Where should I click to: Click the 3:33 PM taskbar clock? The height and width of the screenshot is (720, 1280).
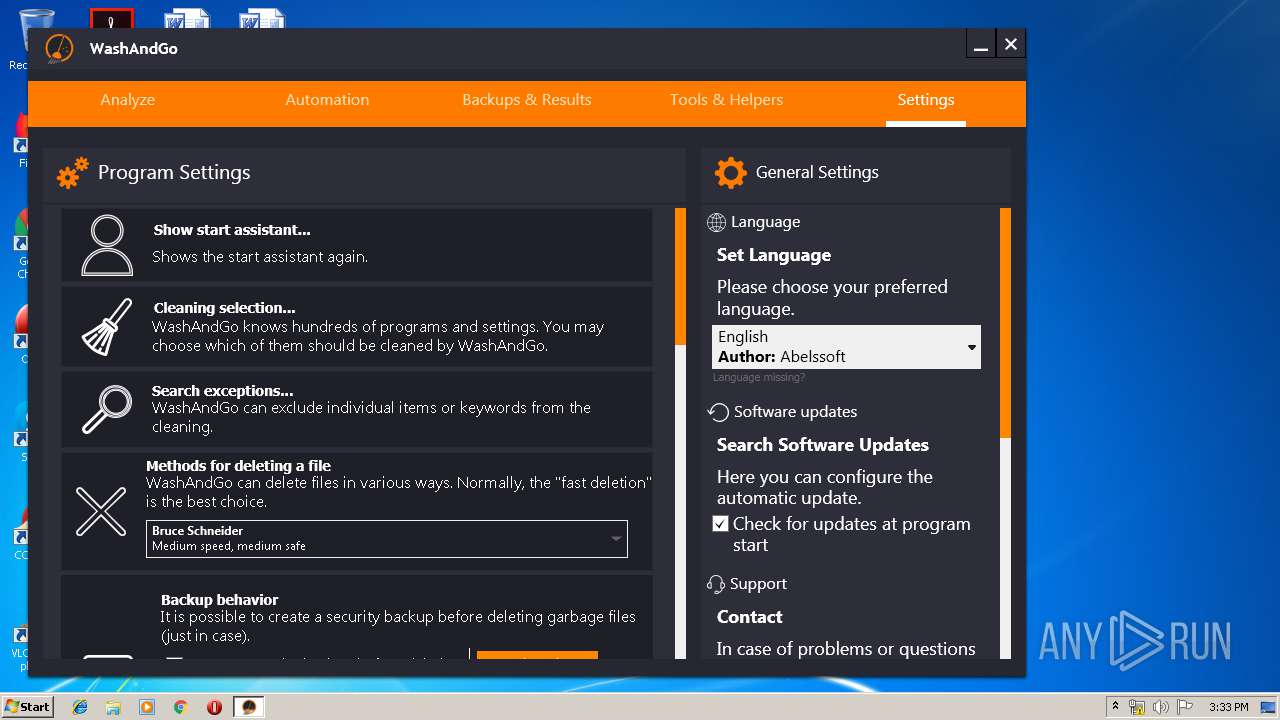click(1228, 707)
